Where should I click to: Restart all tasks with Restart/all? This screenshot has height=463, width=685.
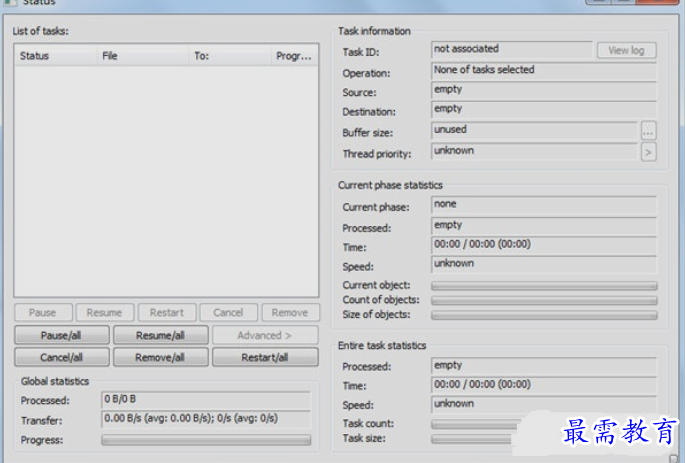tap(265, 357)
